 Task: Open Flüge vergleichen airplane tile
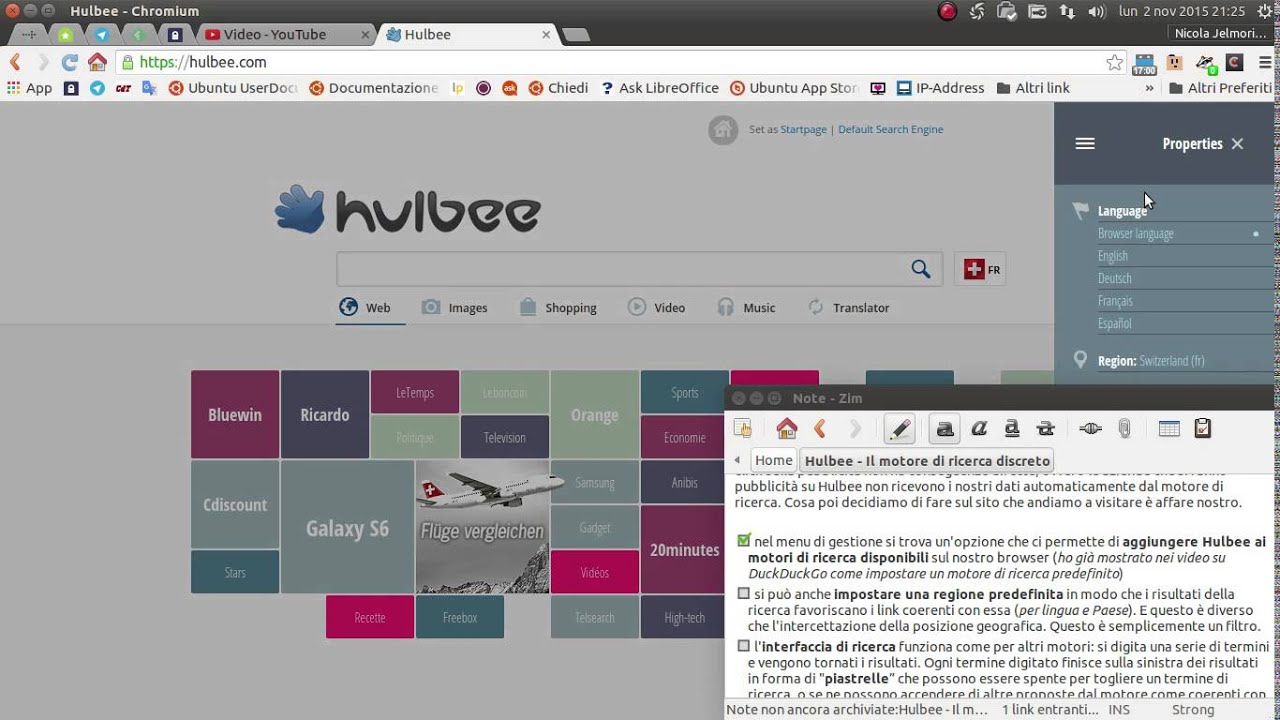(482, 527)
